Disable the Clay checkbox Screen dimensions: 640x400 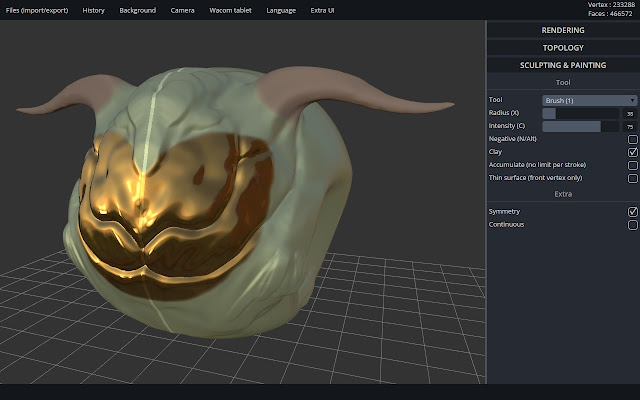click(632, 152)
